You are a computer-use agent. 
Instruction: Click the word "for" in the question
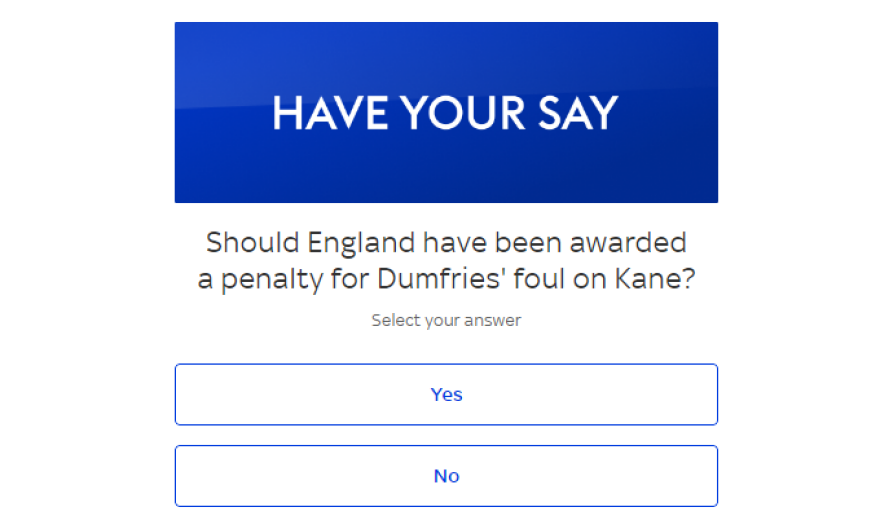[350, 281]
